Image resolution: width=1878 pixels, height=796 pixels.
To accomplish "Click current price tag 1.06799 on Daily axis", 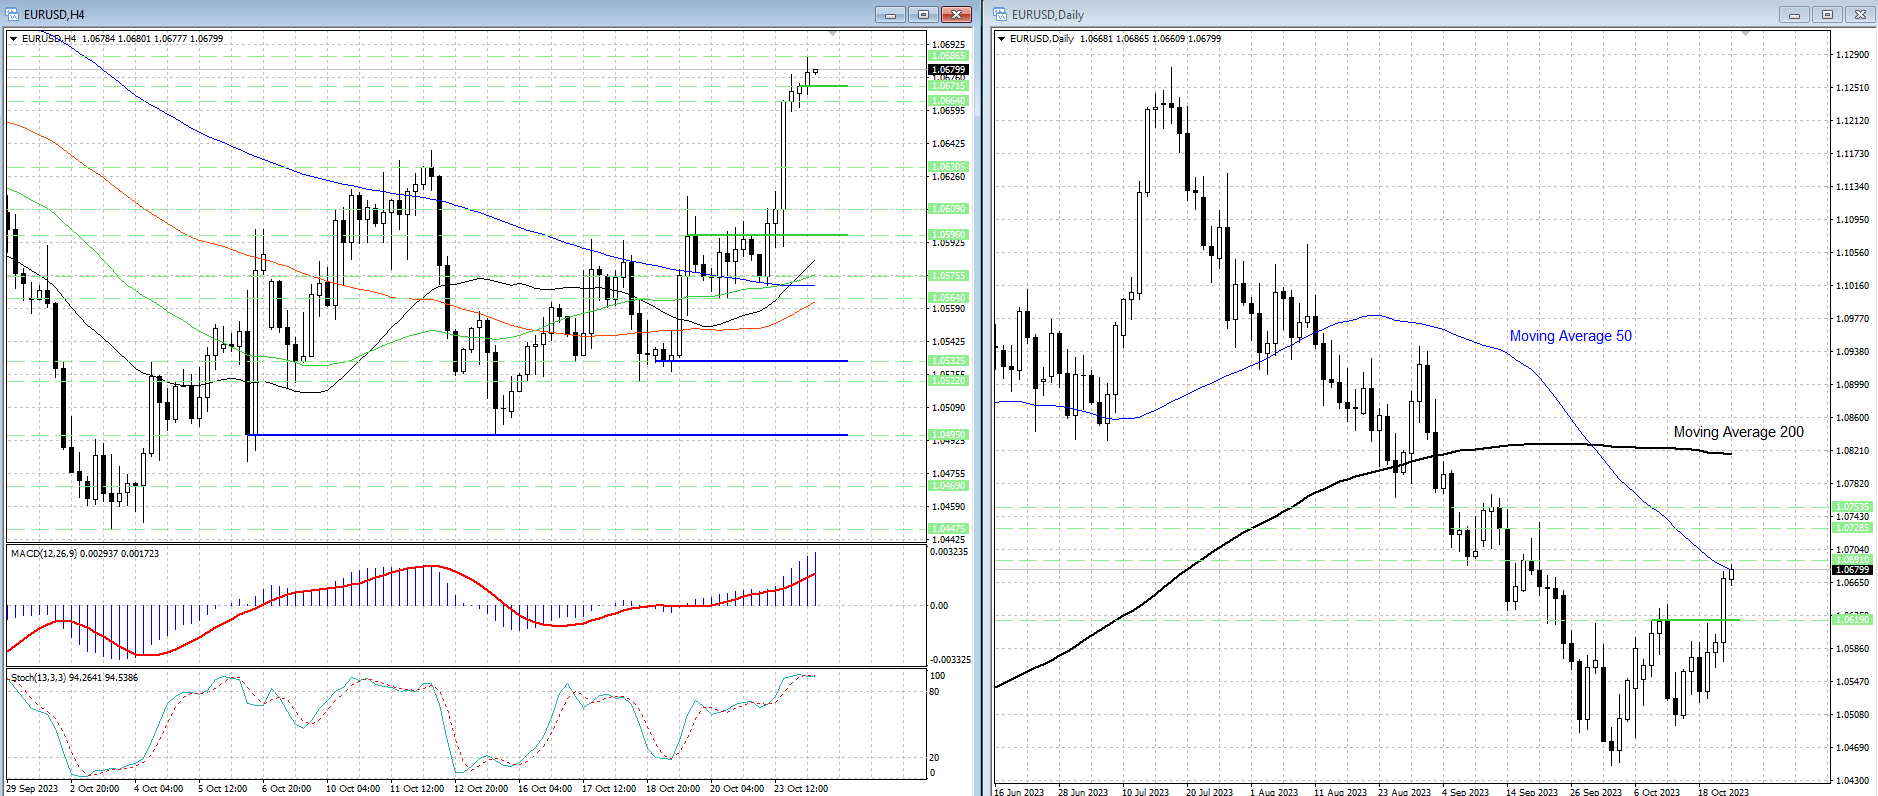I will point(1852,570).
